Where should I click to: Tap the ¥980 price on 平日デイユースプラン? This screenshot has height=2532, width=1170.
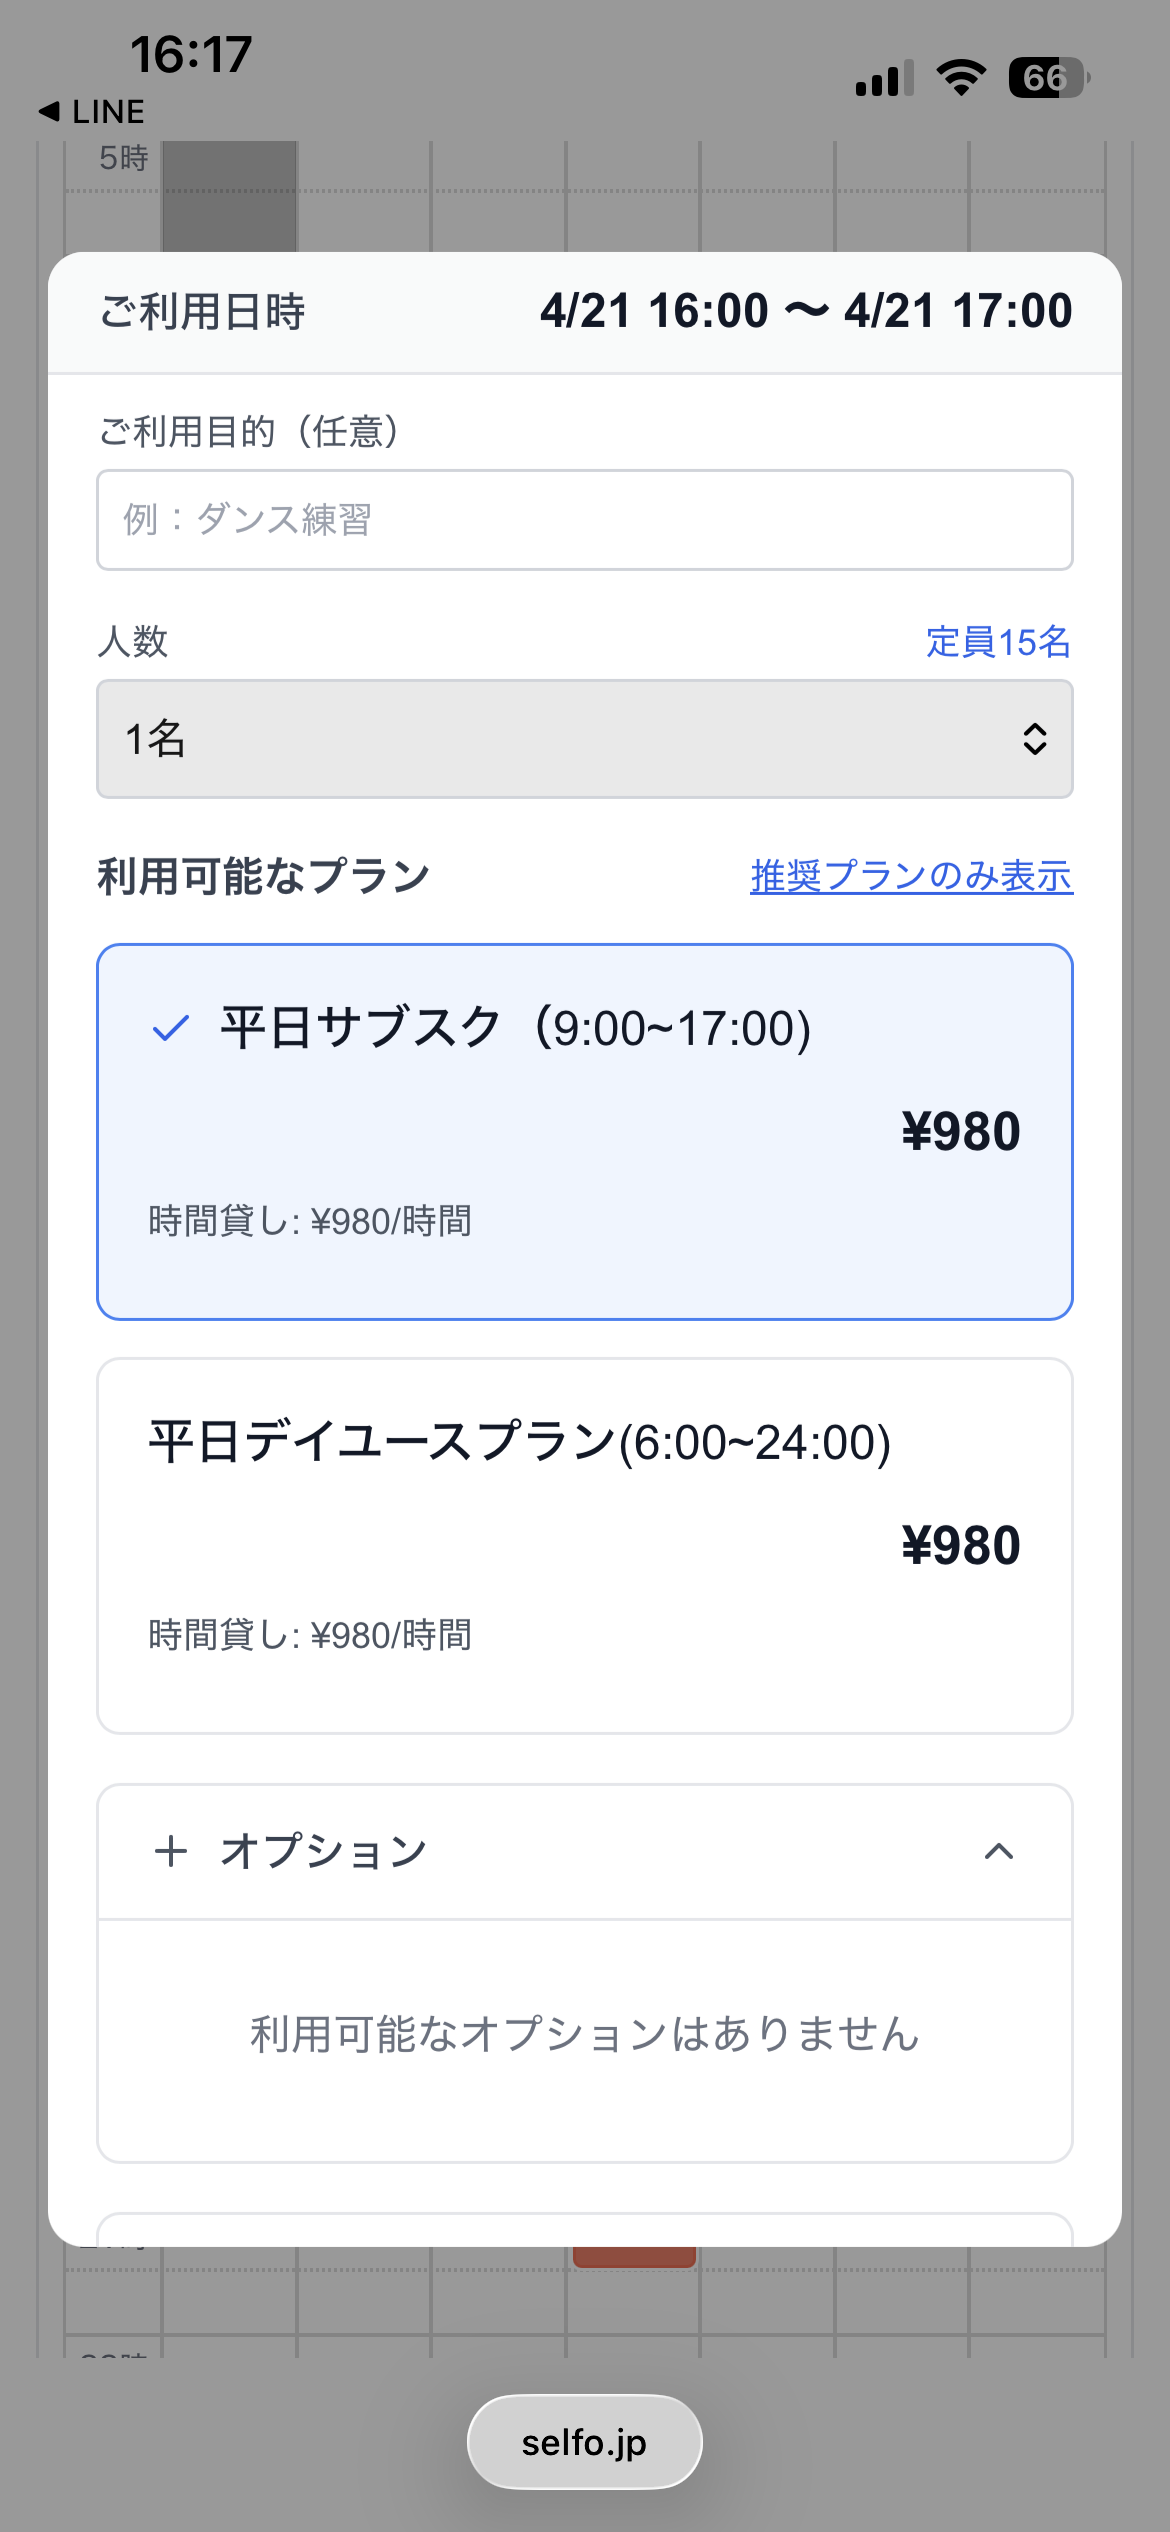click(960, 1546)
